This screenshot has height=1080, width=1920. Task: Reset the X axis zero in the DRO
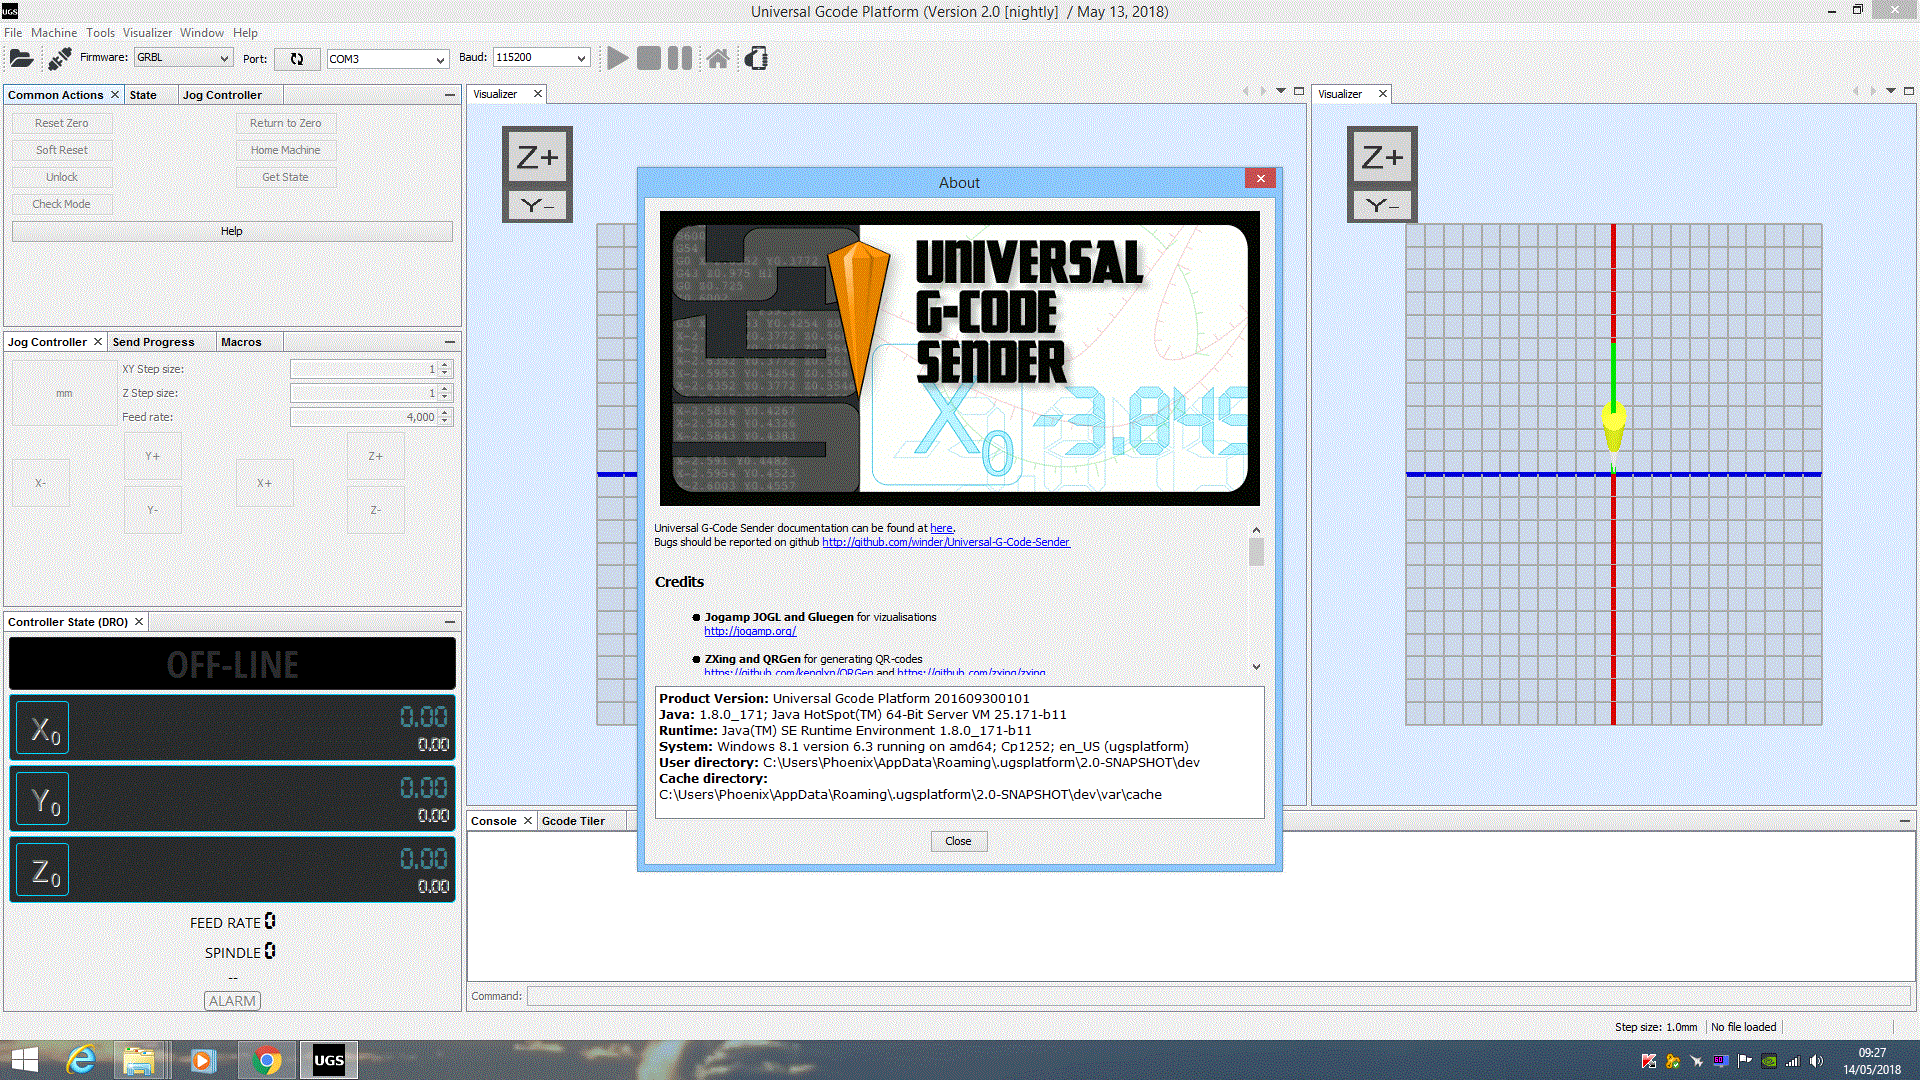click(42, 728)
